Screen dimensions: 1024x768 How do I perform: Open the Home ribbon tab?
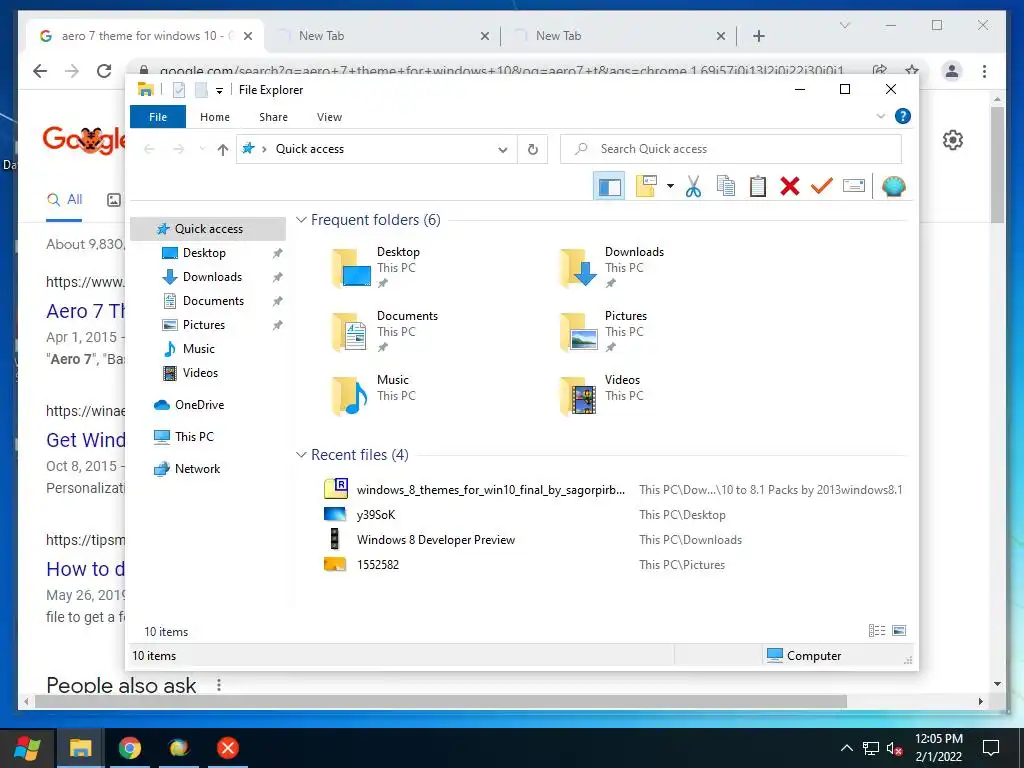(215, 117)
